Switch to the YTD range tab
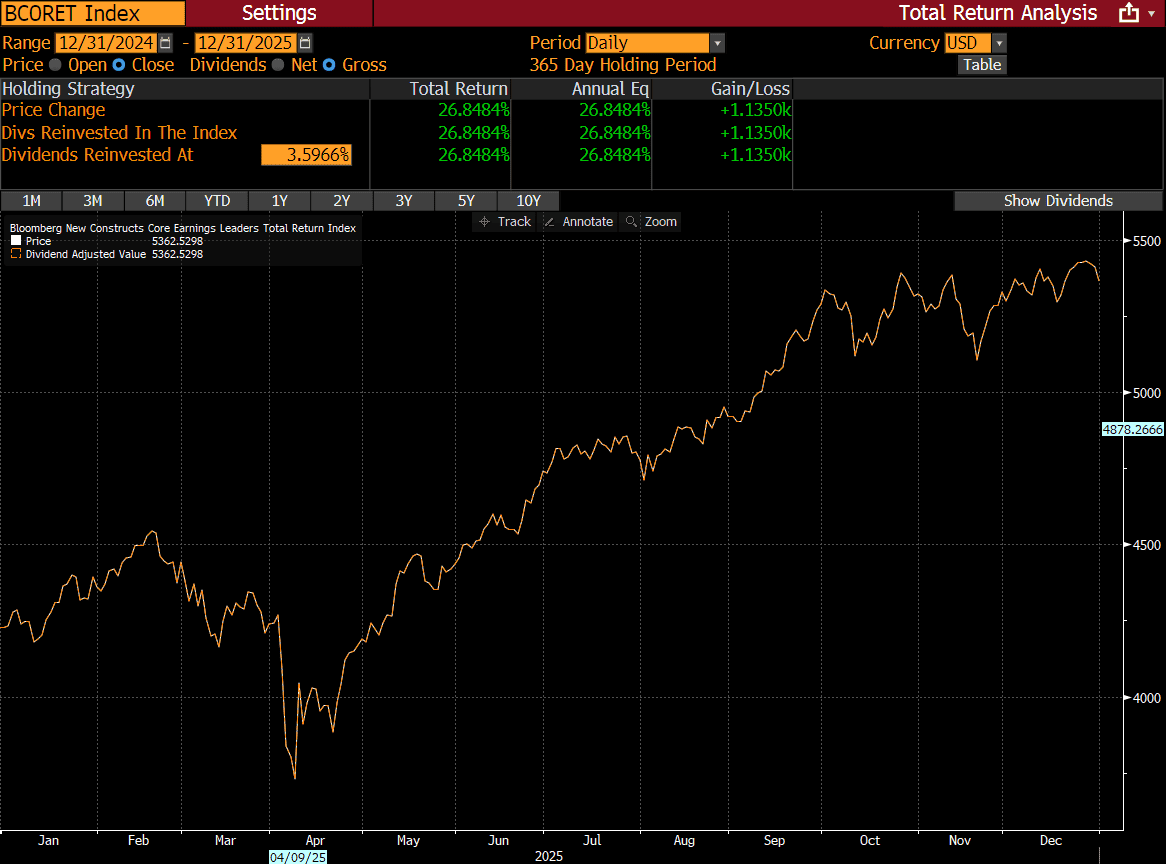The width and height of the screenshot is (1166, 864). coord(217,201)
